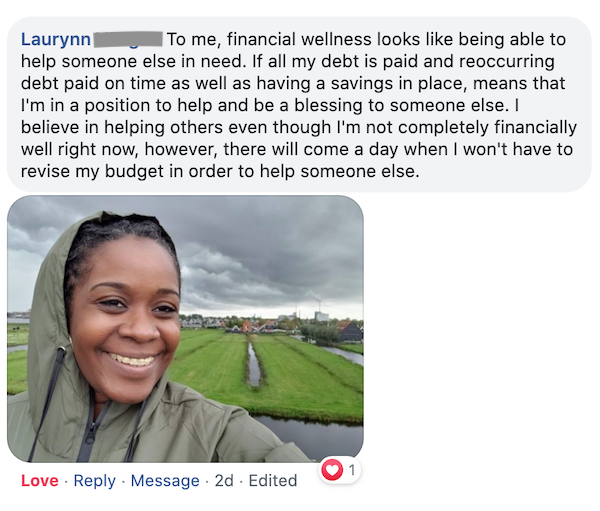Love this comment

[x=40, y=480]
